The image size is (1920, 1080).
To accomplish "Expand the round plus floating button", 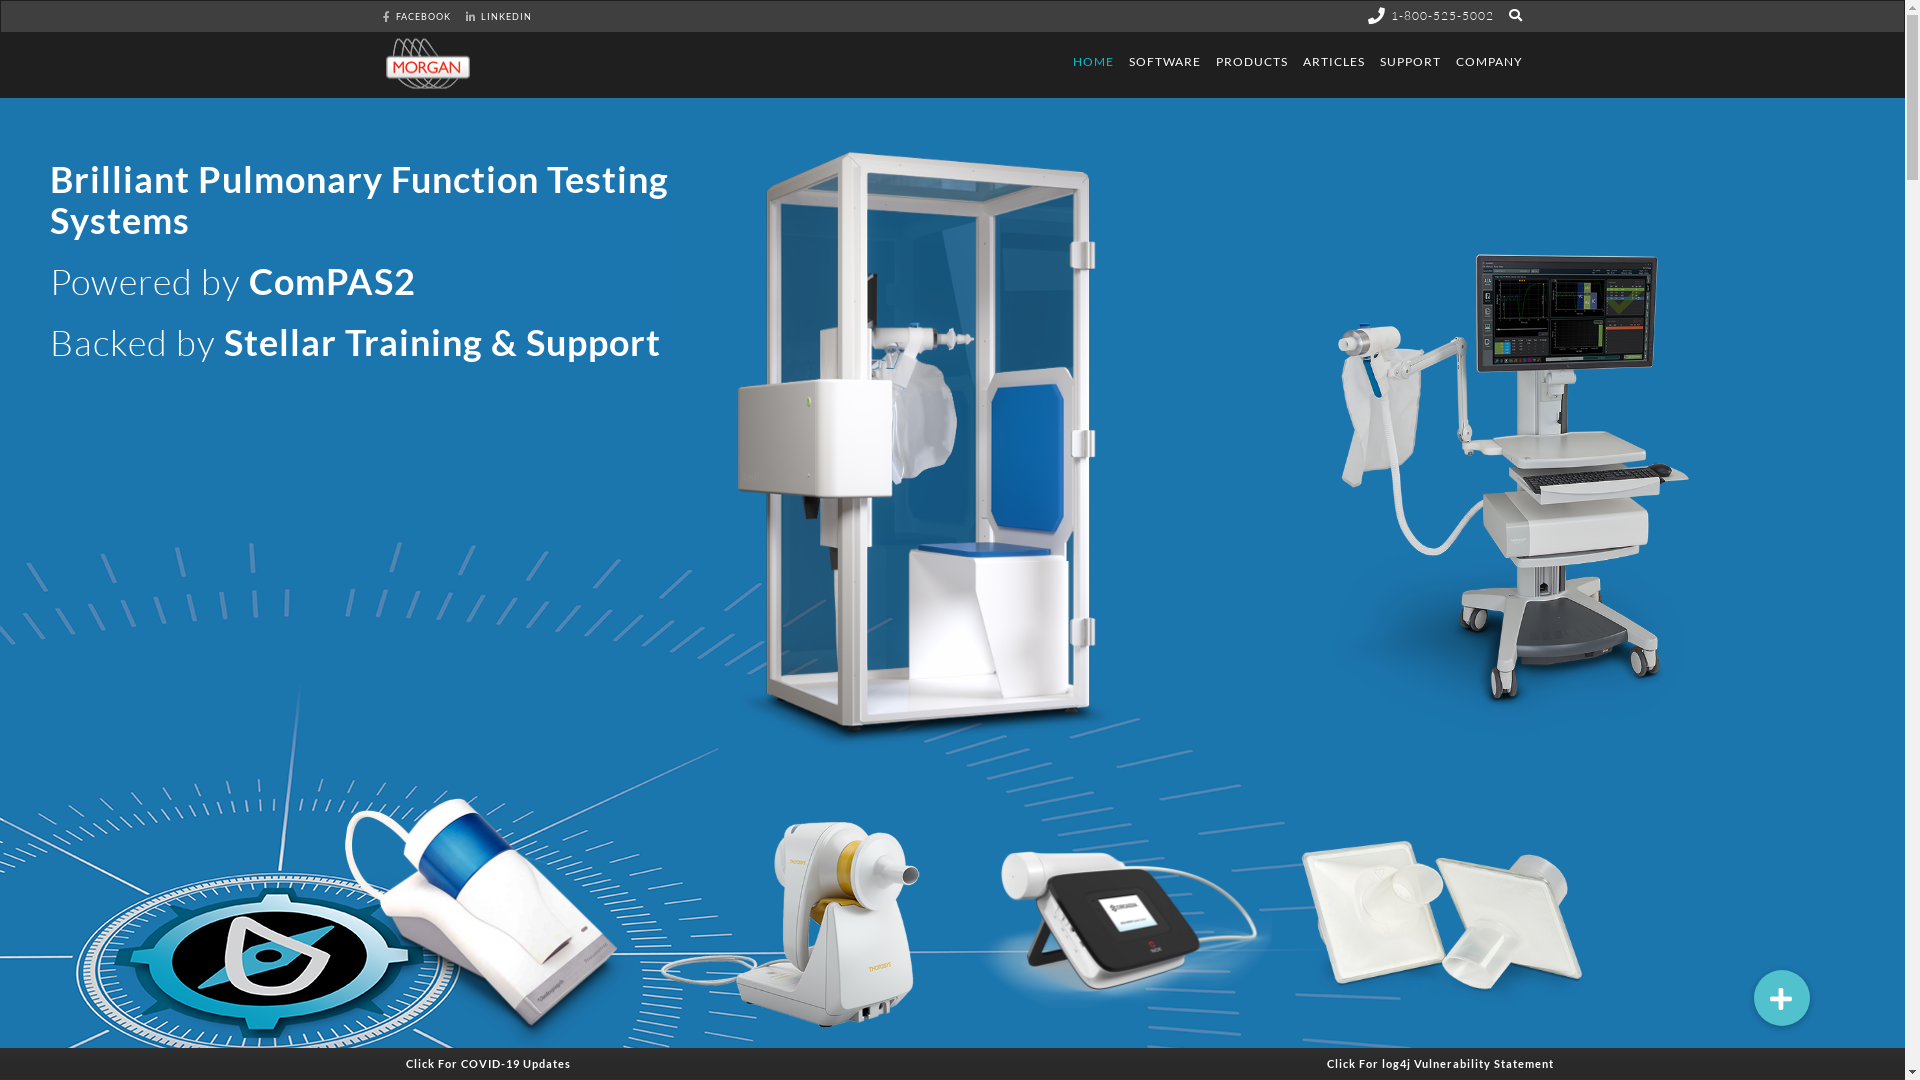I will tap(1781, 998).
